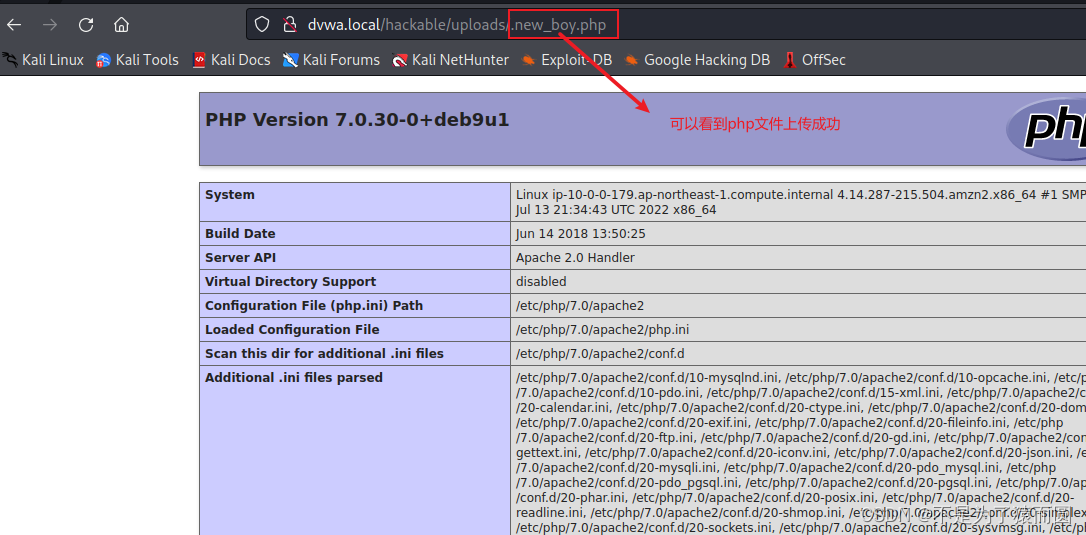Image resolution: width=1086 pixels, height=535 pixels.
Task: Click the Apache 2.0 Handler value
Action: (x=575, y=258)
